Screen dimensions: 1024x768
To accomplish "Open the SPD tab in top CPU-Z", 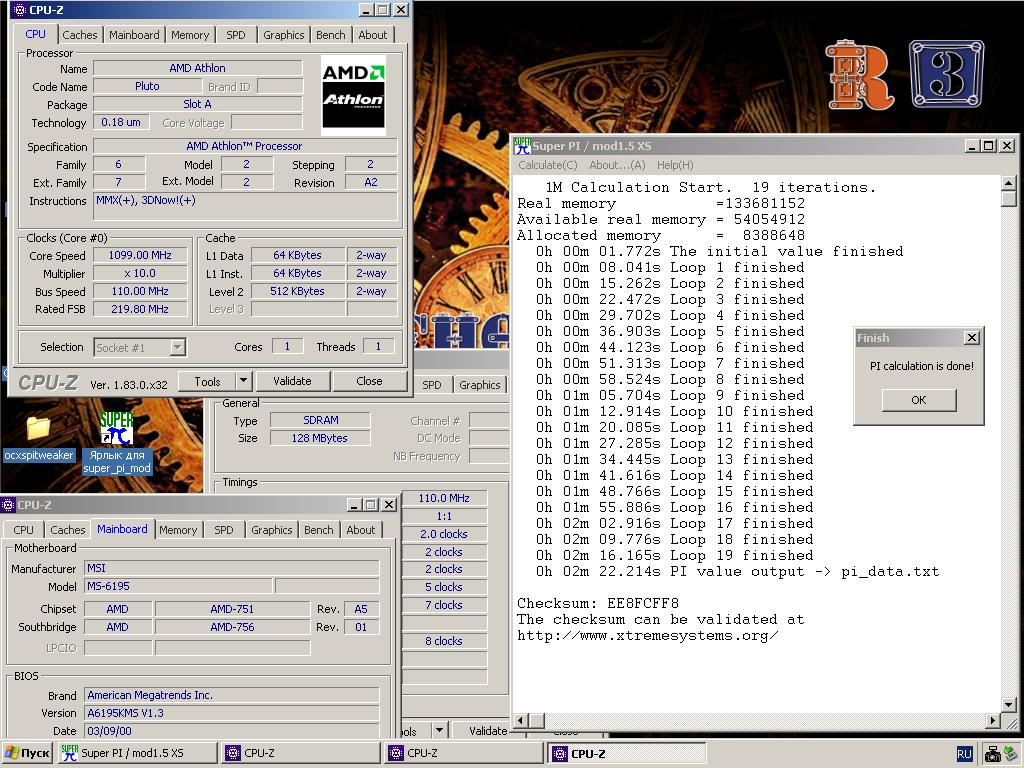I will click(236, 35).
